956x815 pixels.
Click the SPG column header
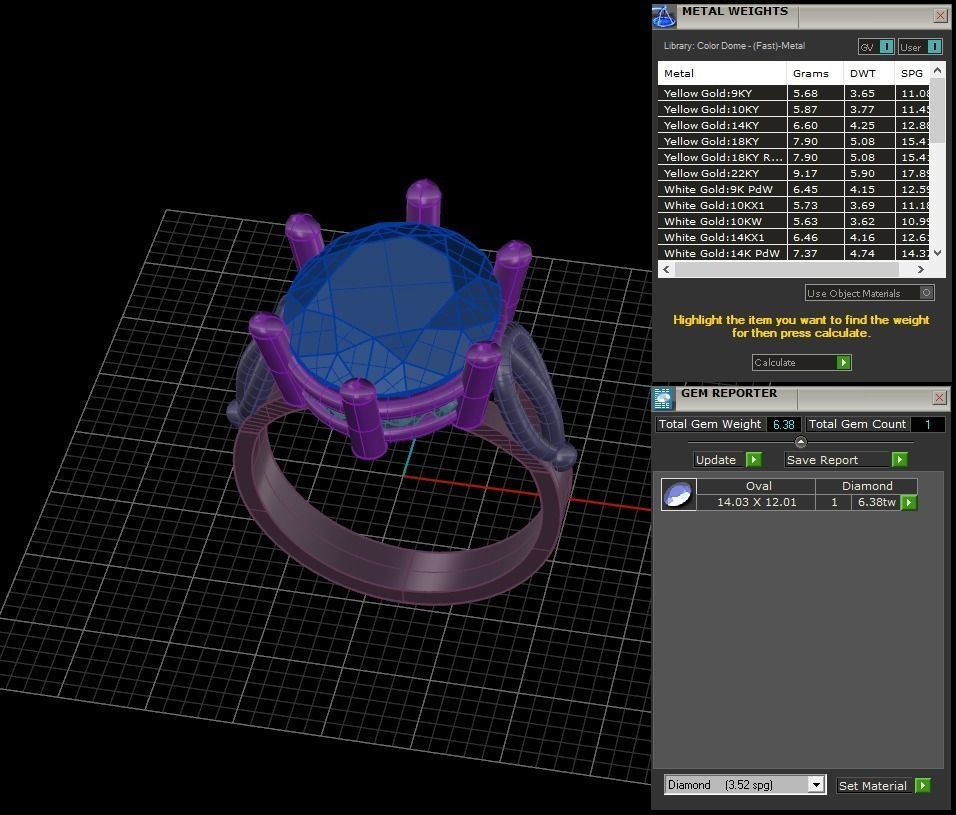coord(913,73)
